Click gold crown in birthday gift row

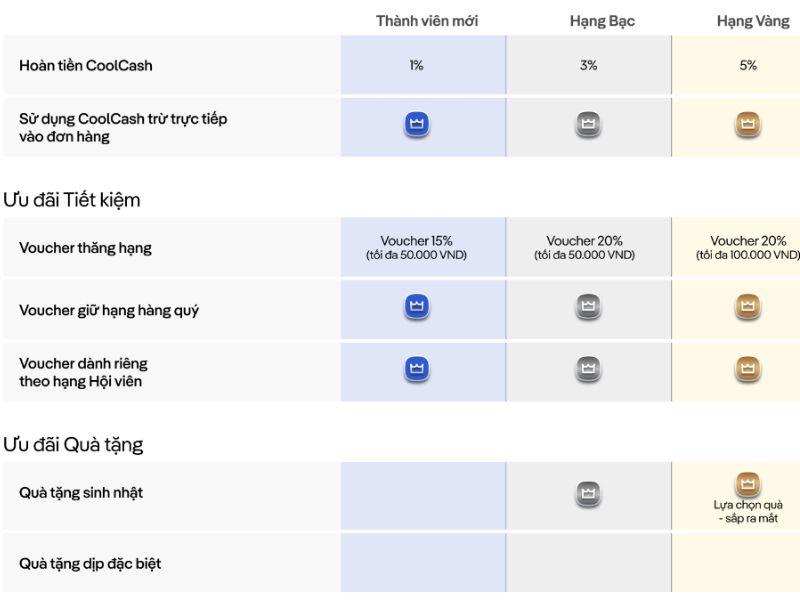point(747,485)
